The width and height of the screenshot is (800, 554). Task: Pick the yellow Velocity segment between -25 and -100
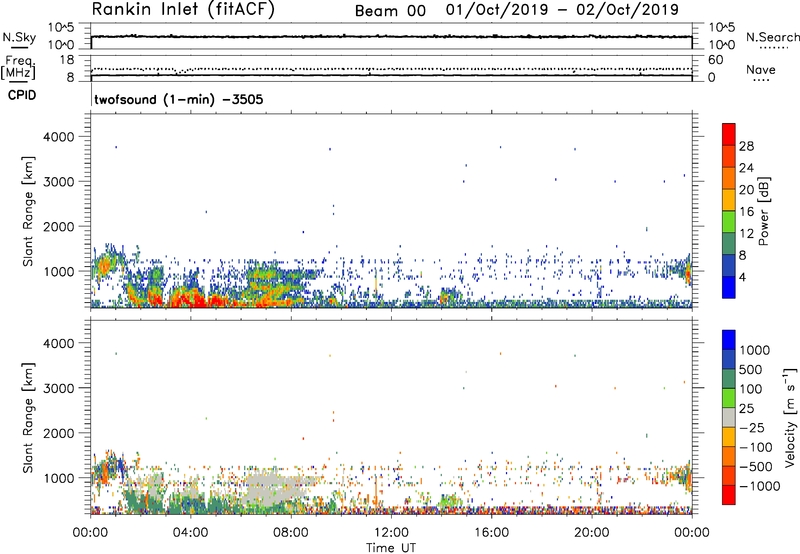[x=729, y=437]
